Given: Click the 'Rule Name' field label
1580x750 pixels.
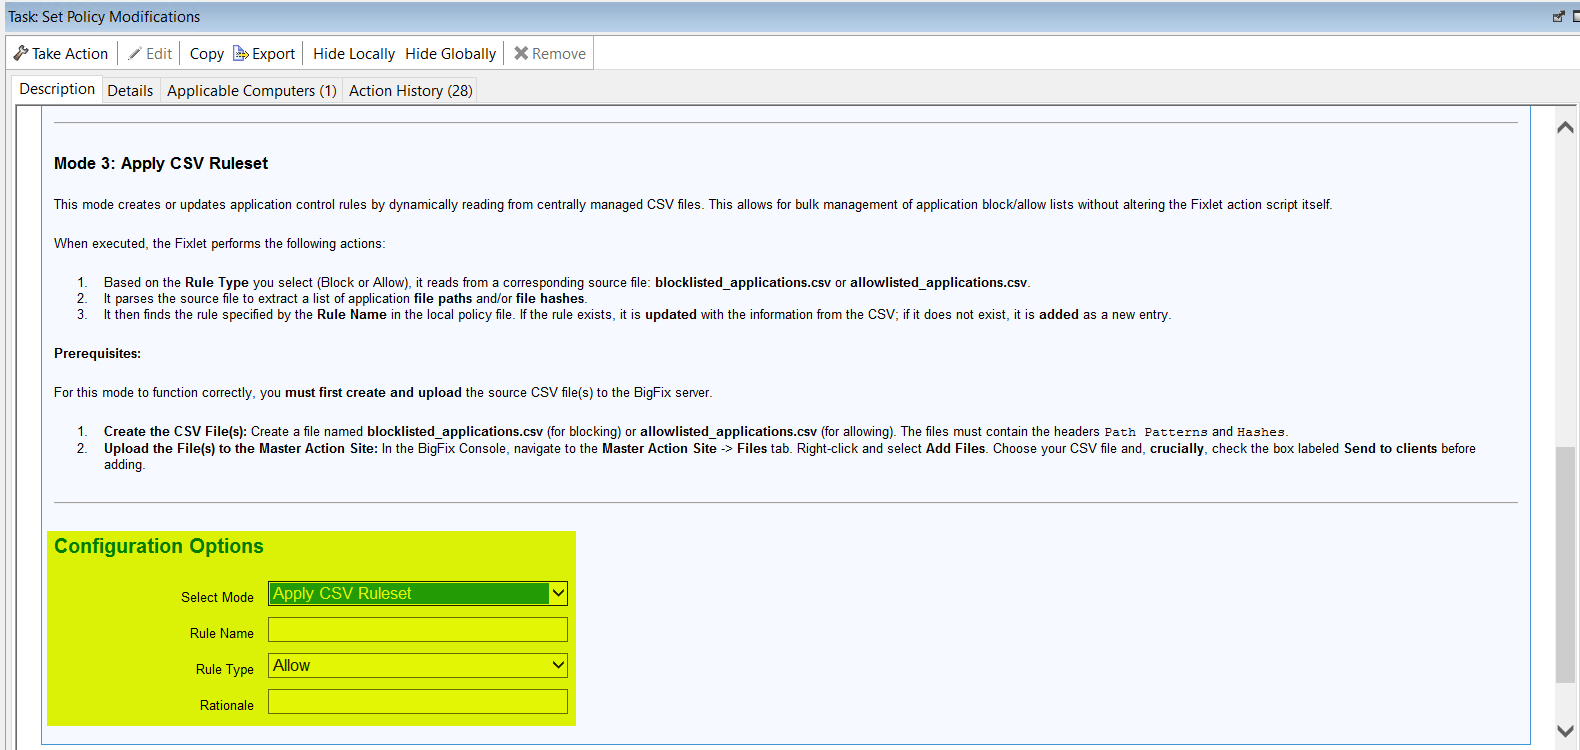Looking at the screenshot, I should tap(222, 633).
